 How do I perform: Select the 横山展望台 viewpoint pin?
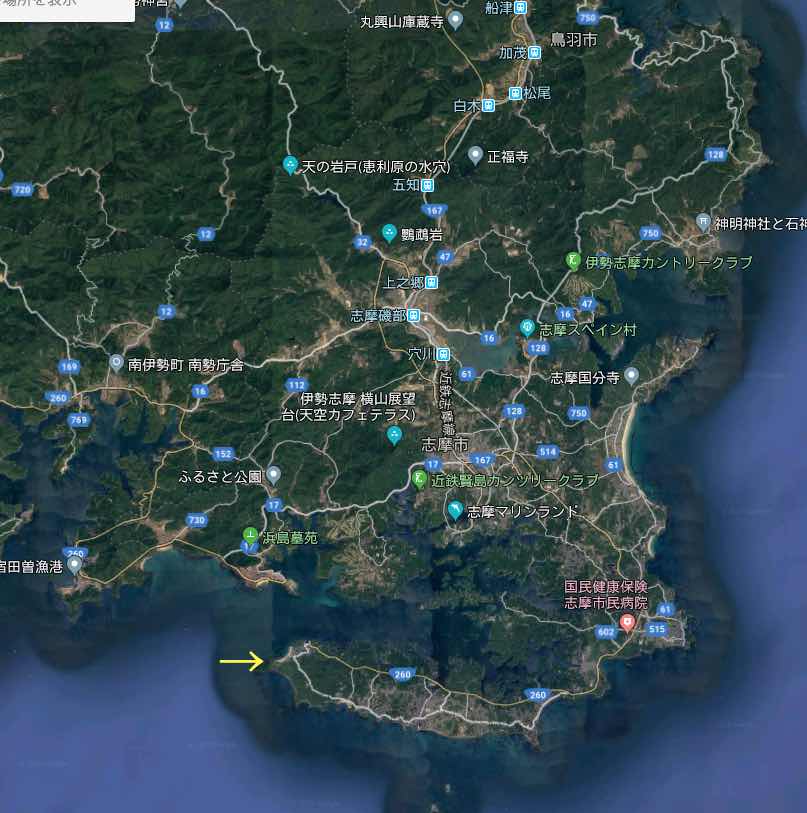[x=395, y=435]
